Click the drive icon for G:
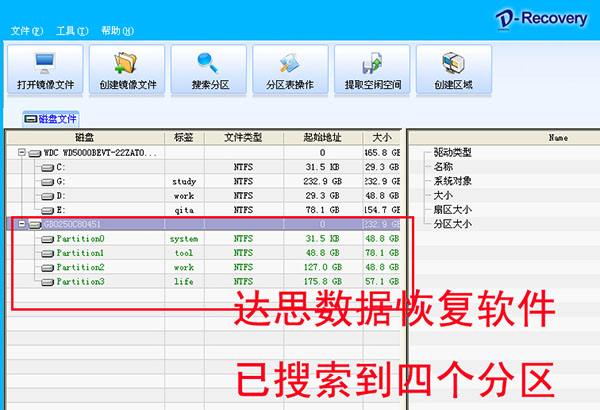The height and width of the screenshot is (410, 600). pyautogui.click(x=47, y=181)
